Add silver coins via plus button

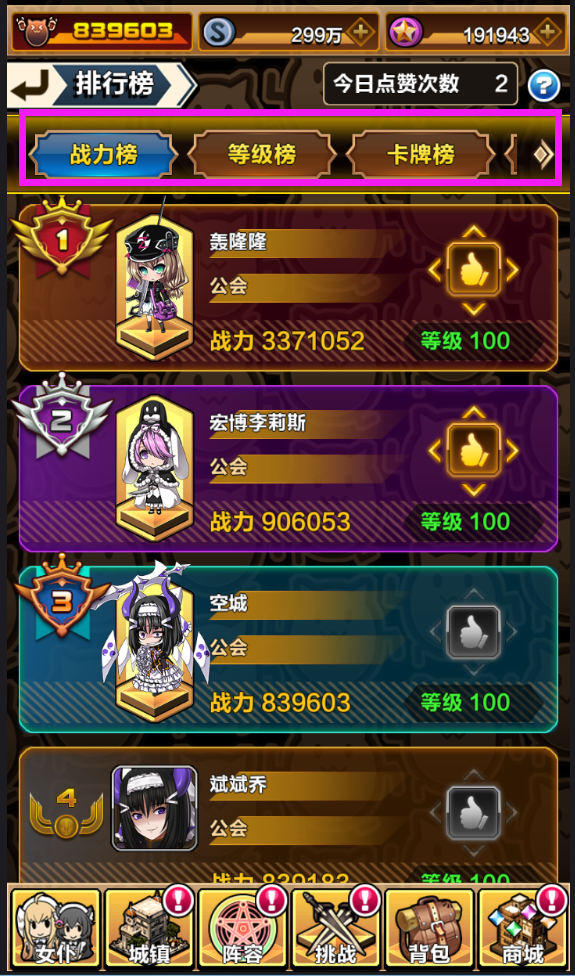pyautogui.click(x=360, y=32)
